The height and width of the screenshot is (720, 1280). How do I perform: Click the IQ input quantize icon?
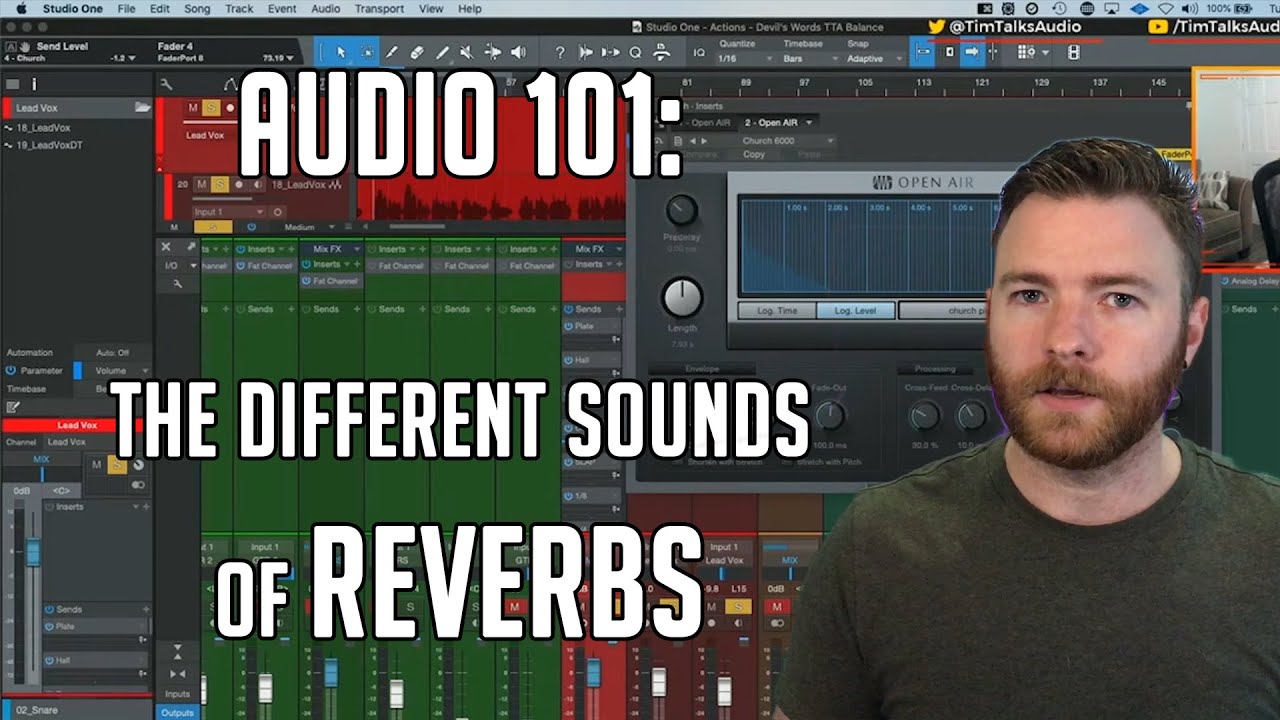[x=698, y=52]
